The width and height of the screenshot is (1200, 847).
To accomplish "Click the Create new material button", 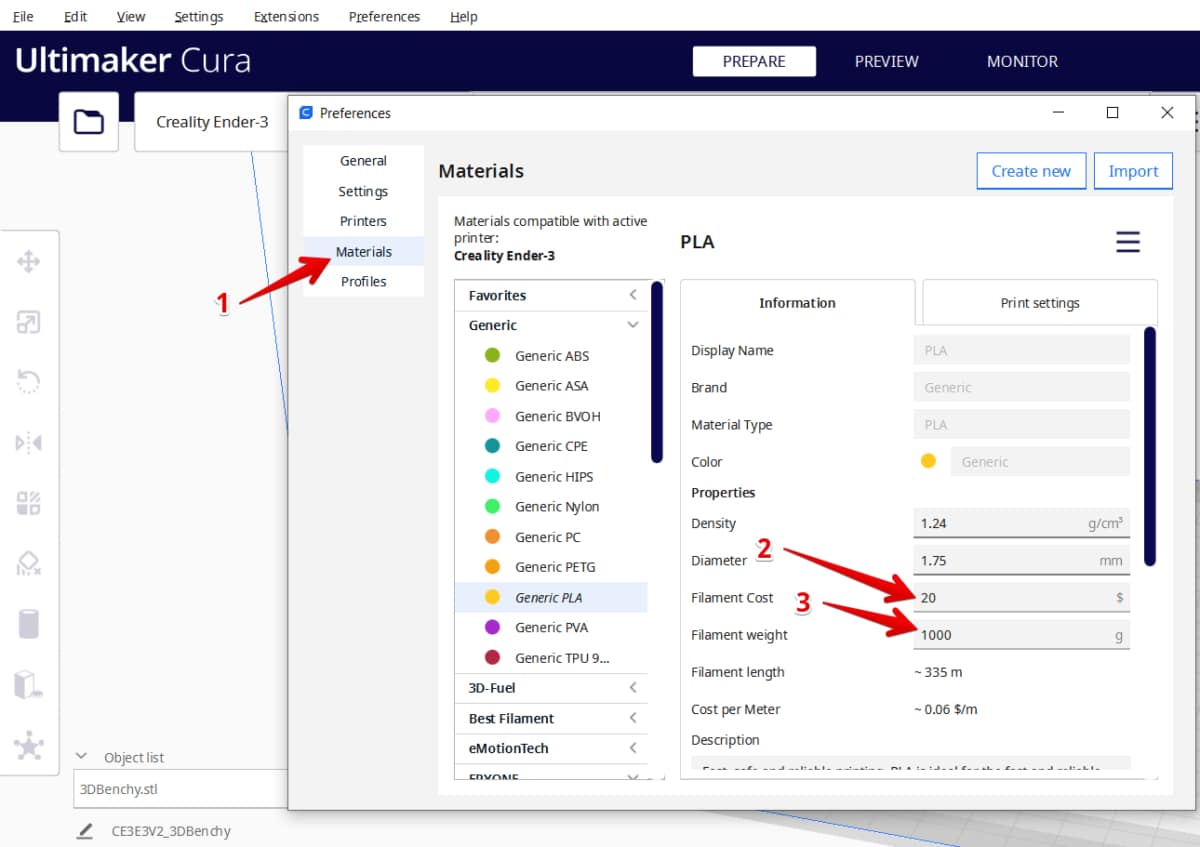I will pos(1031,171).
